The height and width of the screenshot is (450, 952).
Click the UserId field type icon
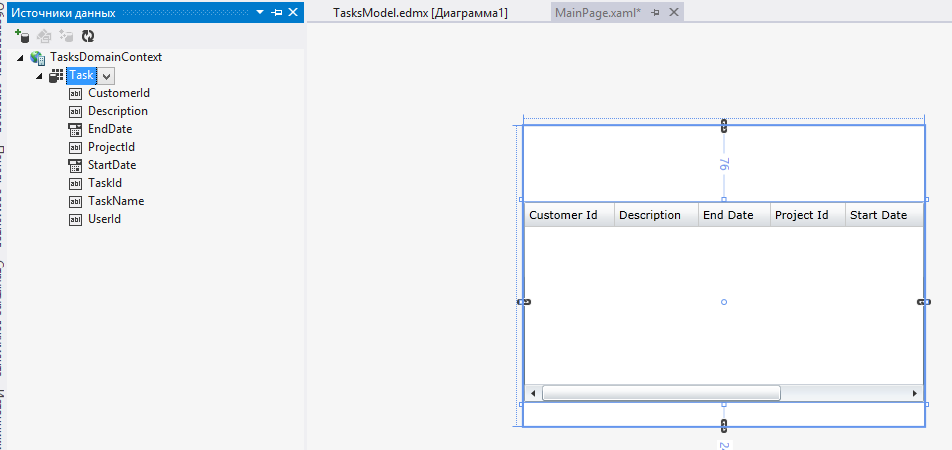(75, 219)
